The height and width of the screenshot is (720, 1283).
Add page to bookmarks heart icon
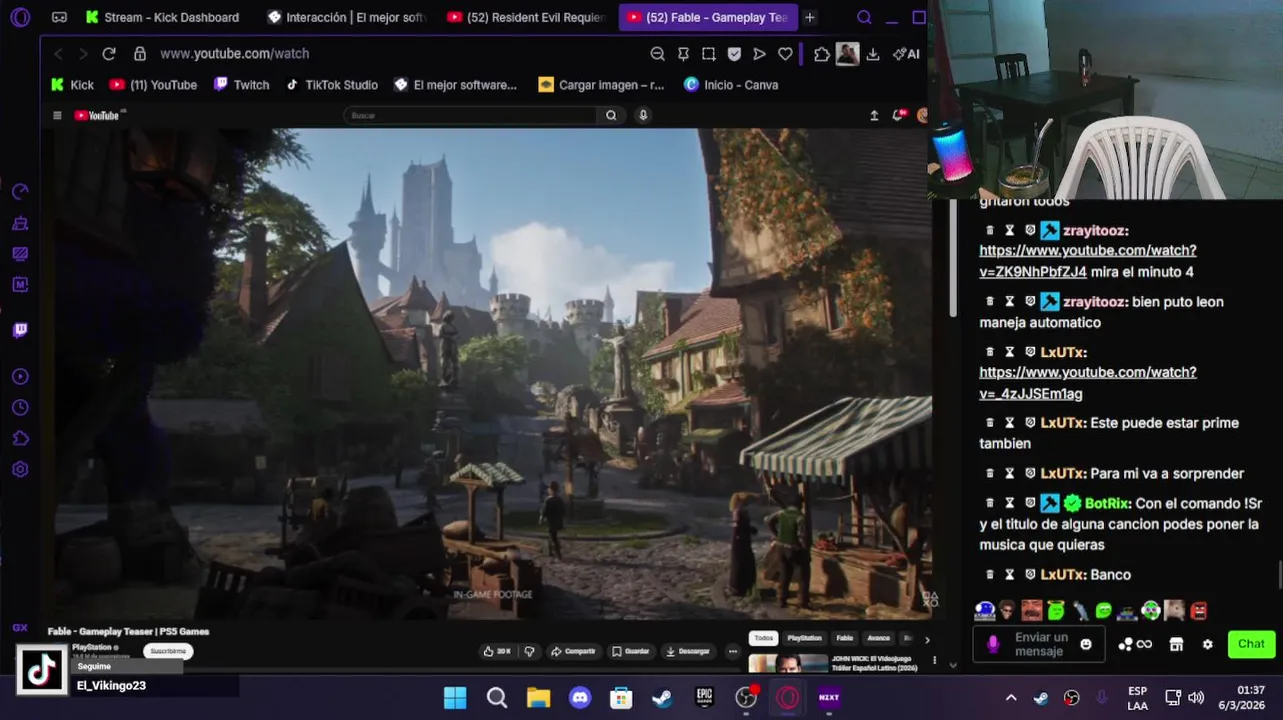tap(785, 54)
